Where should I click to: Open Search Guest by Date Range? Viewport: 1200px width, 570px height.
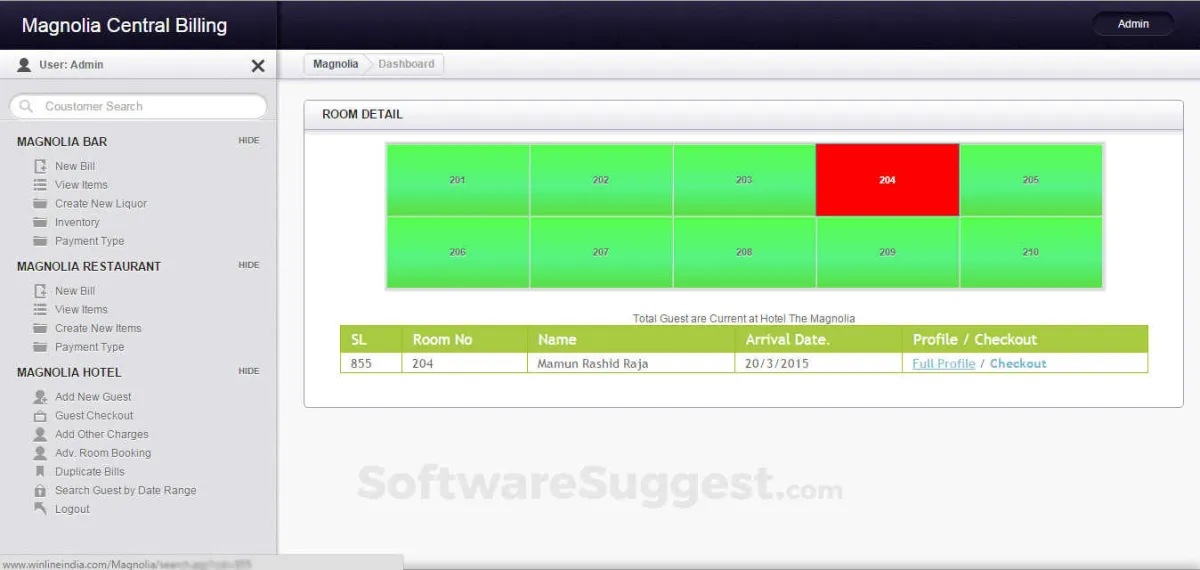pos(126,490)
